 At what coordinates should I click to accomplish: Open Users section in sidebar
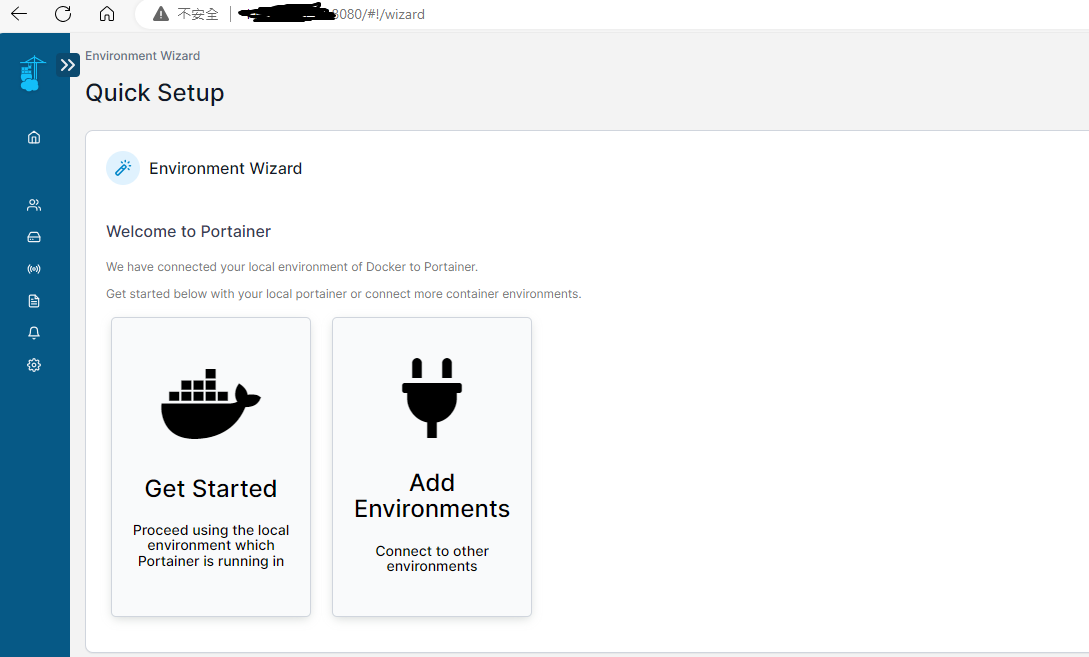(x=34, y=205)
